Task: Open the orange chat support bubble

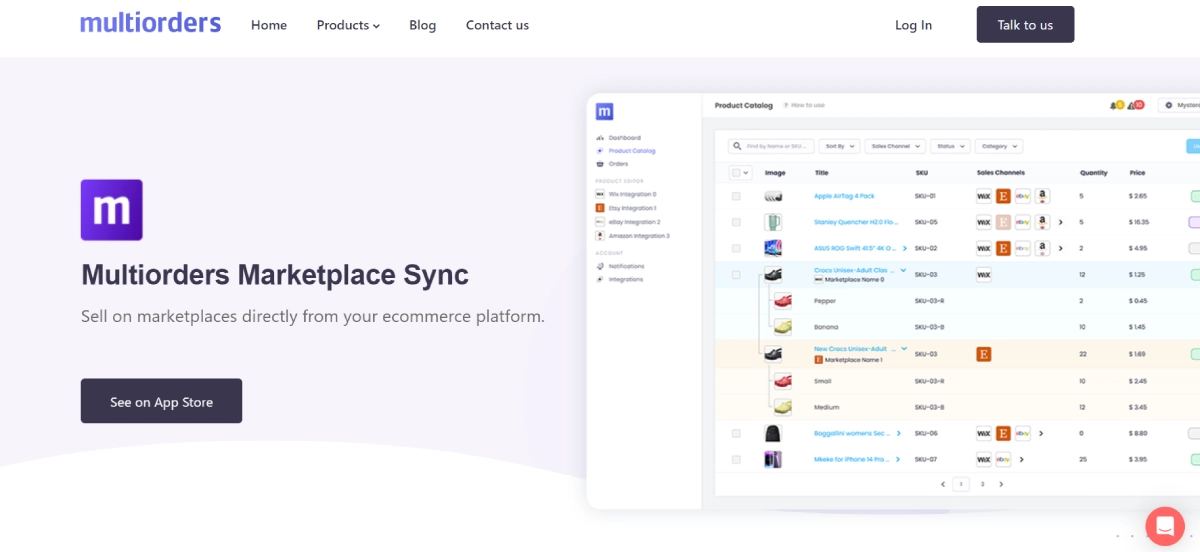Action: (1164, 526)
